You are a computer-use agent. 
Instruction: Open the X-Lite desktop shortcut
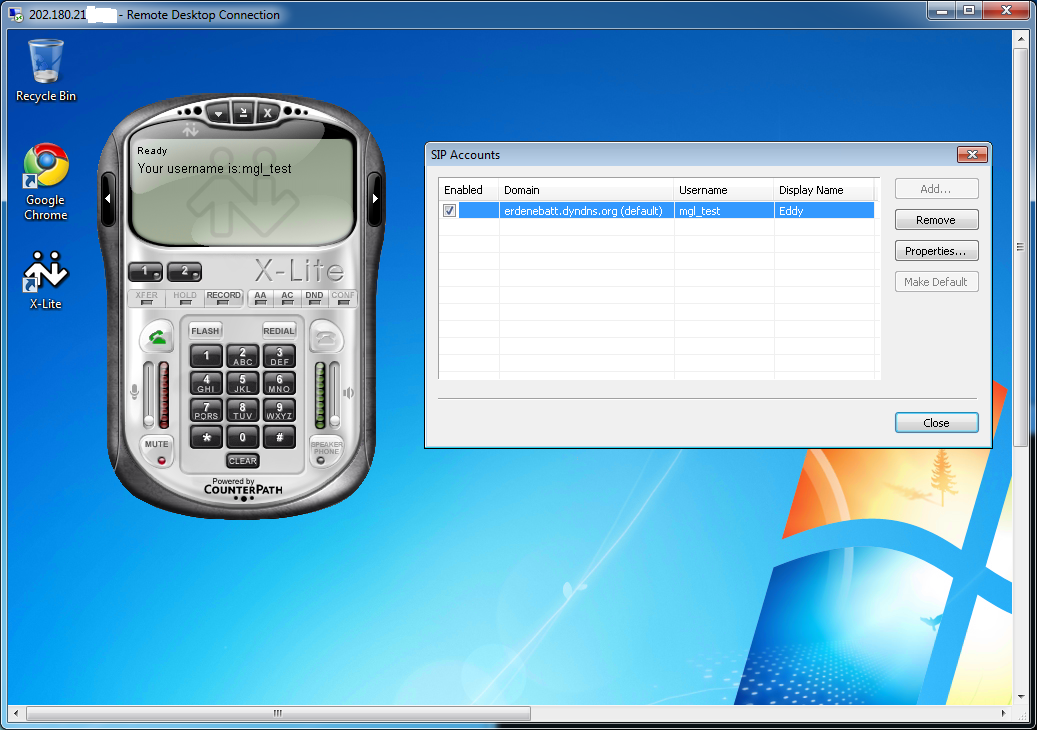(46, 281)
